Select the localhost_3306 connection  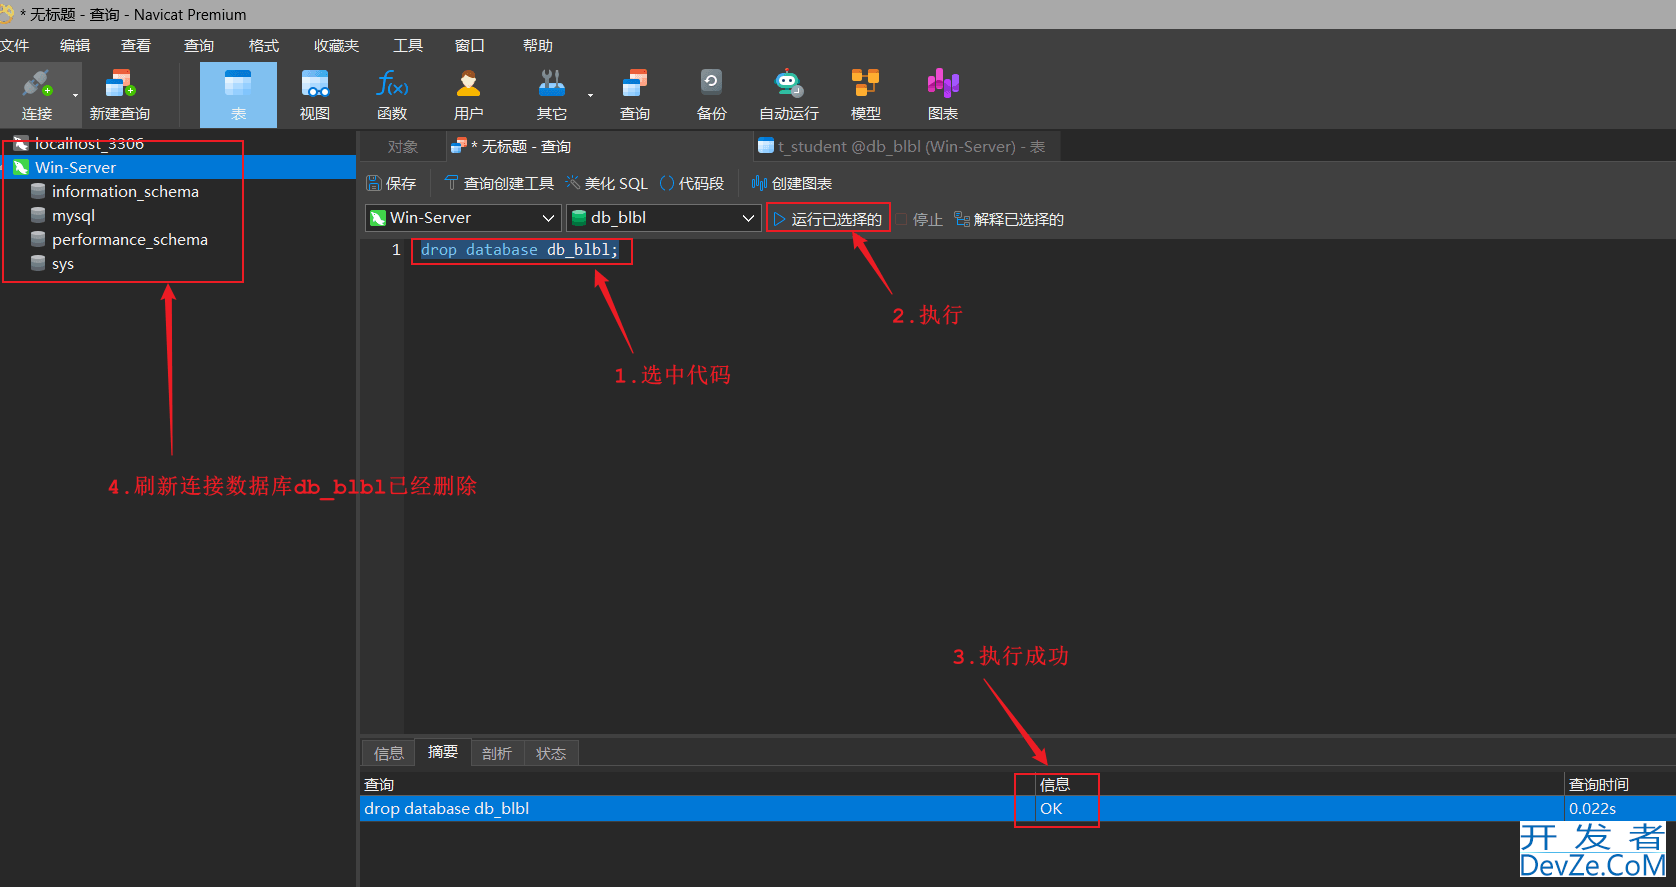tap(89, 144)
